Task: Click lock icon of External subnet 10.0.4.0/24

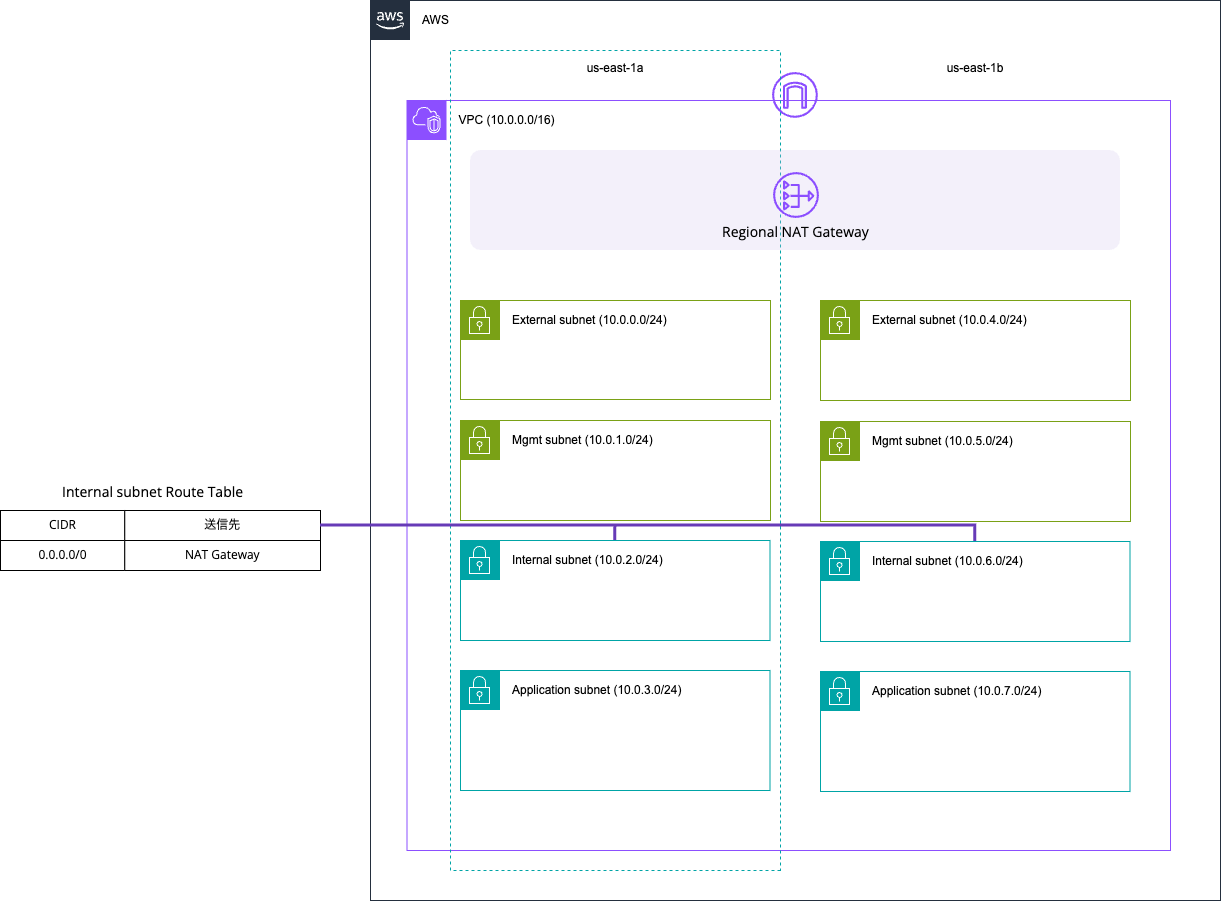Action: click(x=840, y=320)
